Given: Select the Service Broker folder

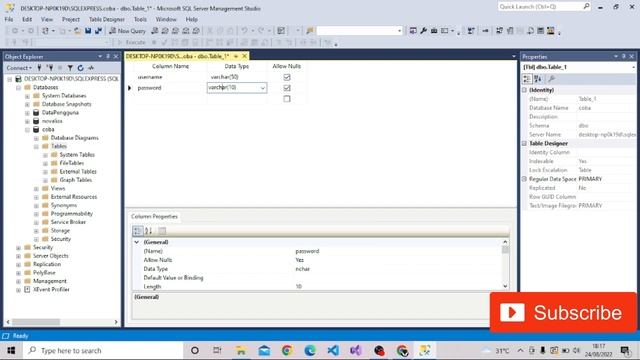Looking at the screenshot, I should 68,222.
